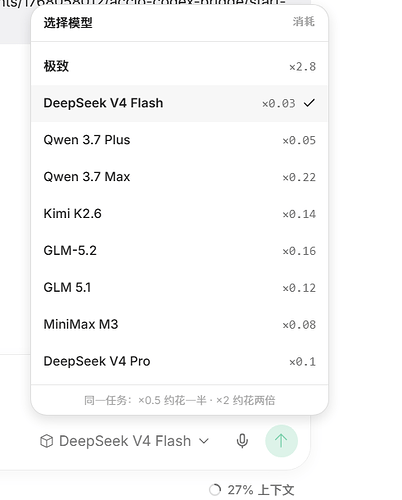Select the 极致 model option
The width and height of the screenshot is (402, 500).
pos(180,66)
